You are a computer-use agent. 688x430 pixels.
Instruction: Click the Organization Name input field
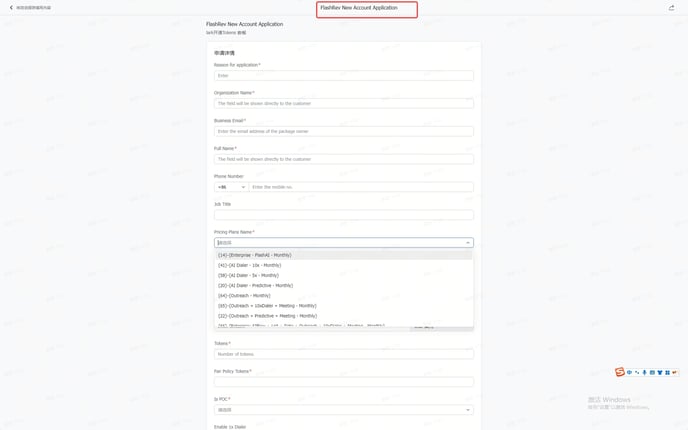(x=344, y=104)
